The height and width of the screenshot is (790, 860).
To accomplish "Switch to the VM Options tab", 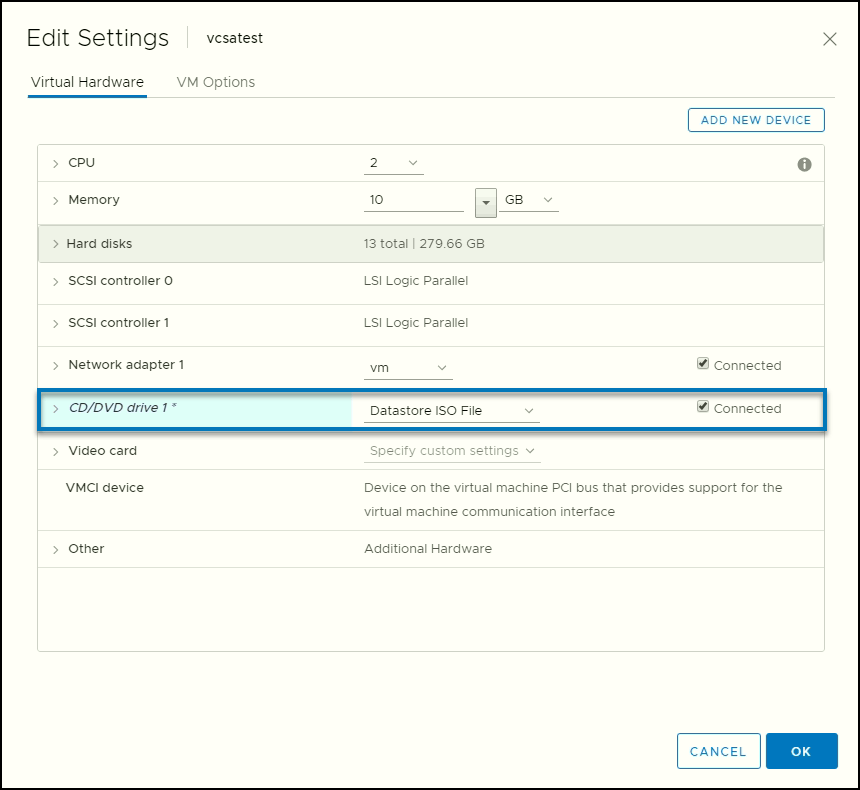I will click(x=215, y=82).
